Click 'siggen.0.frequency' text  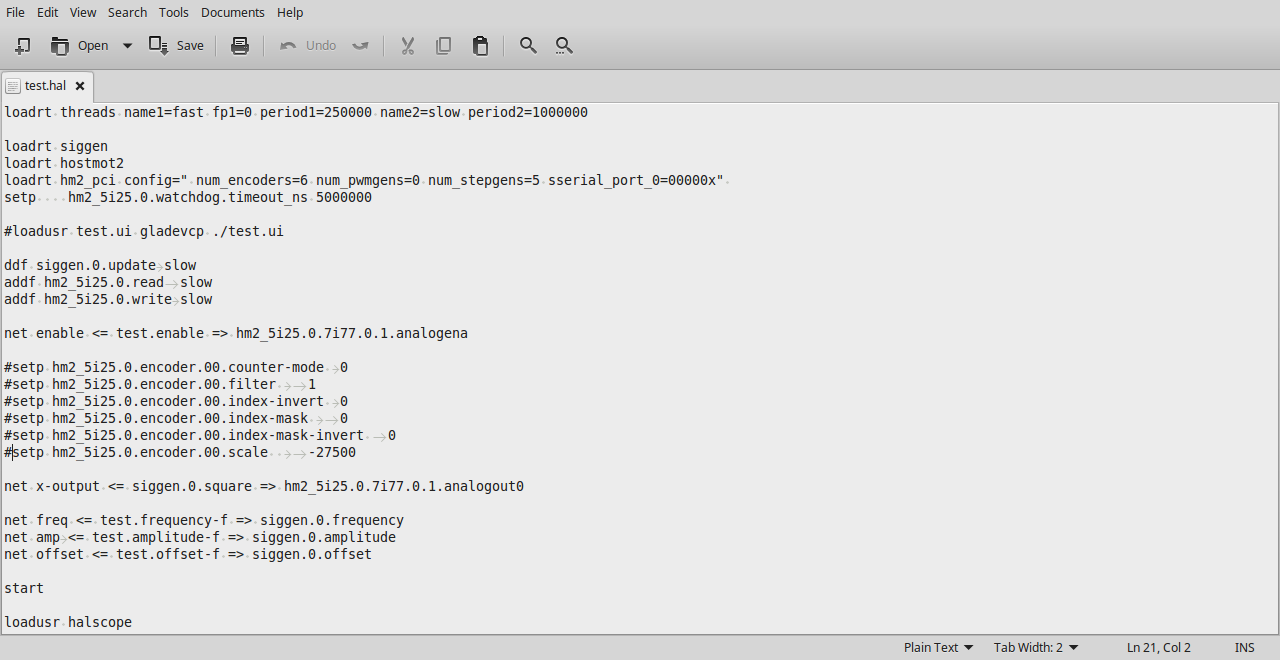click(x=332, y=520)
